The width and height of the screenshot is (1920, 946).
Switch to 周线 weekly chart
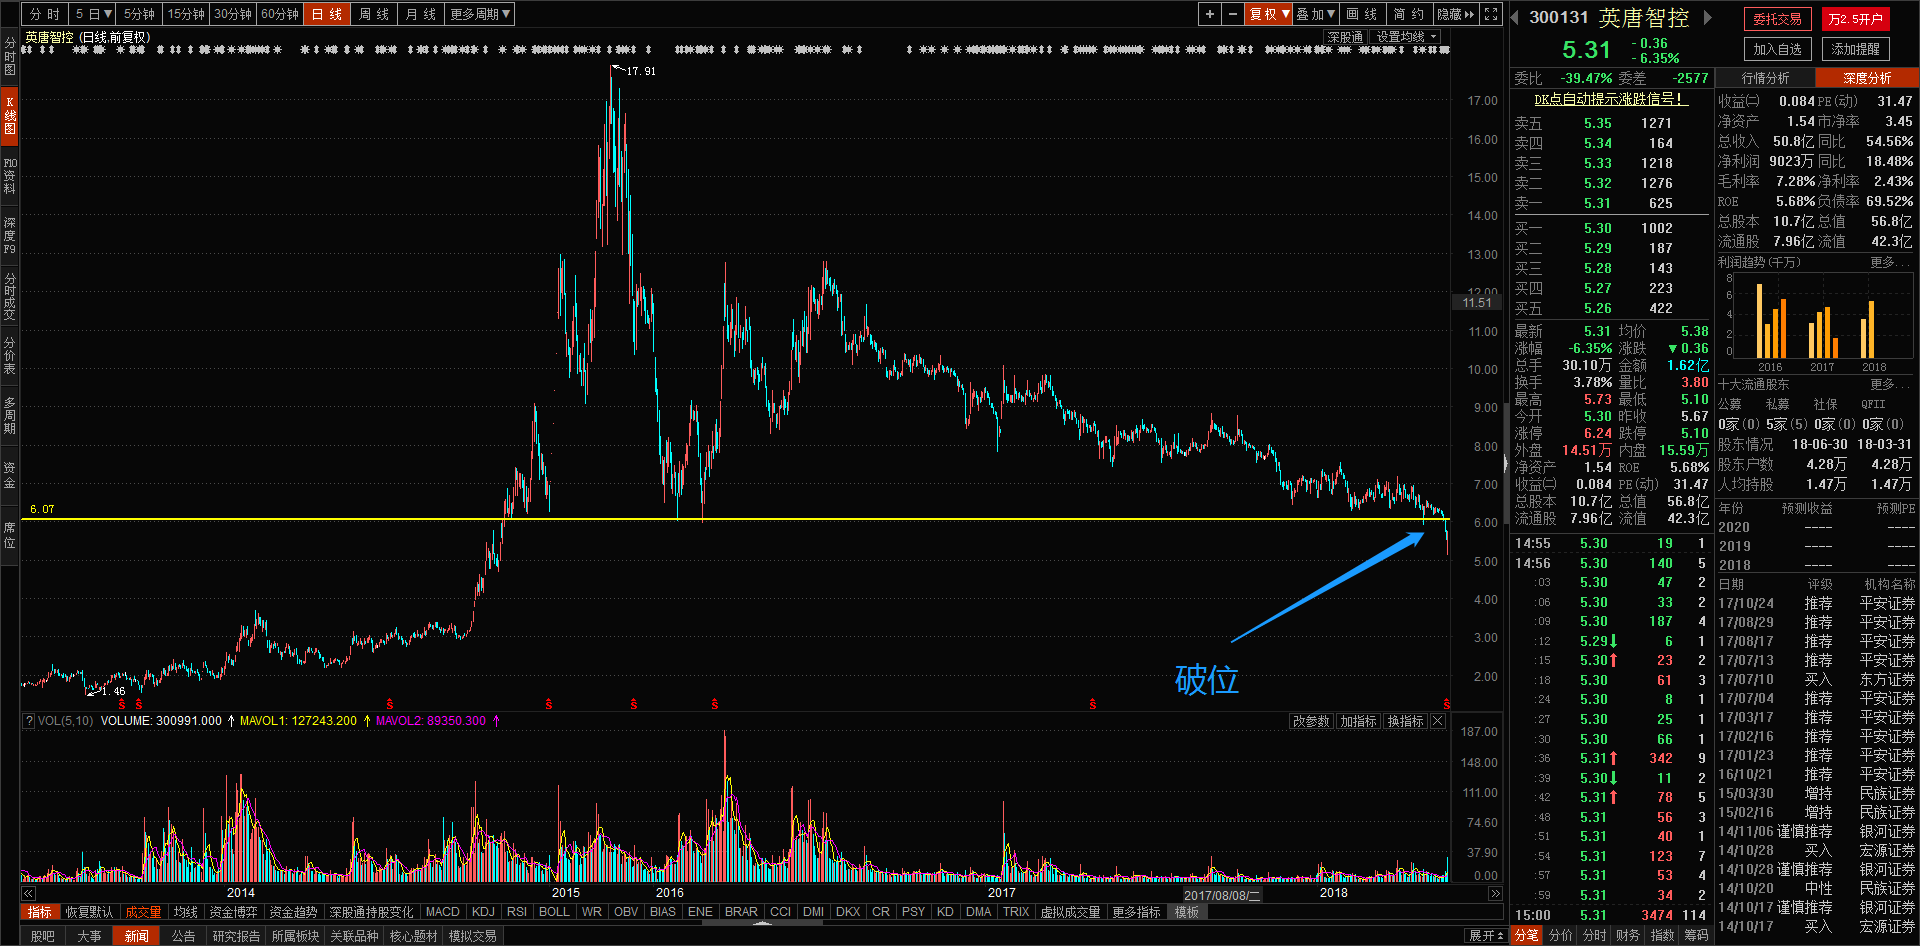pos(374,14)
